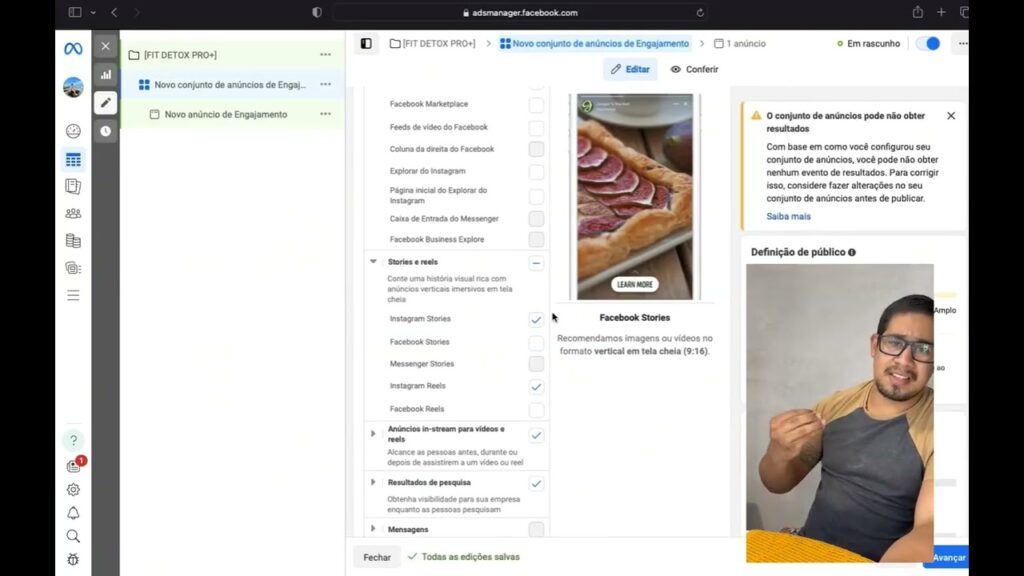Select the Editar tab

pyautogui.click(x=630, y=70)
